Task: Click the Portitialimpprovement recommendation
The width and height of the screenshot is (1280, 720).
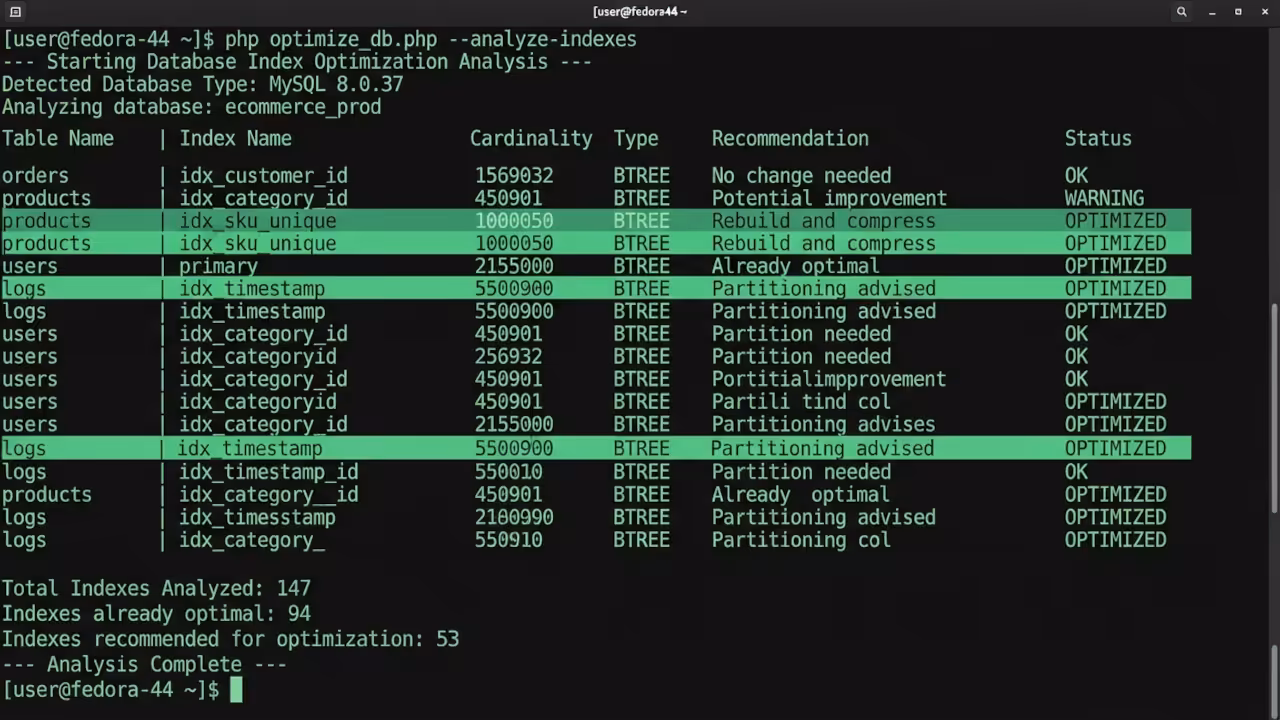Action: 829,379
